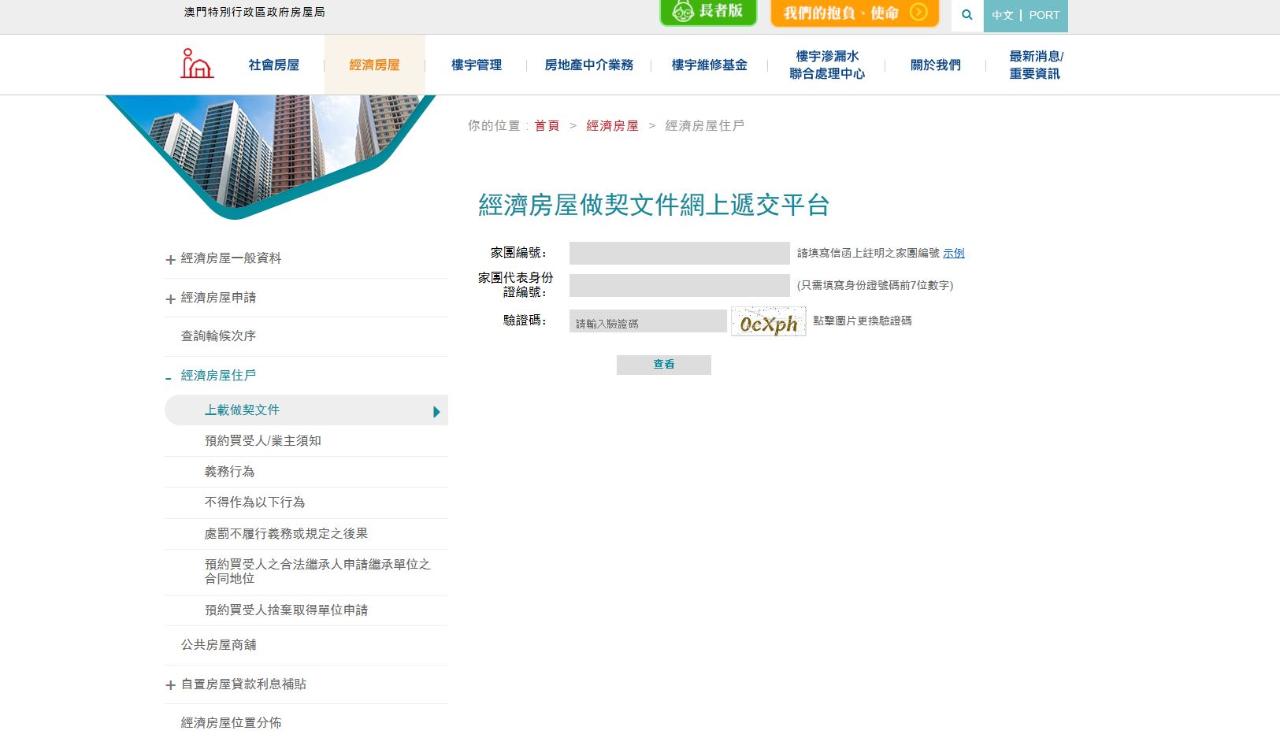
Task: Click the 長者版 elderly version button
Action: [708, 12]
